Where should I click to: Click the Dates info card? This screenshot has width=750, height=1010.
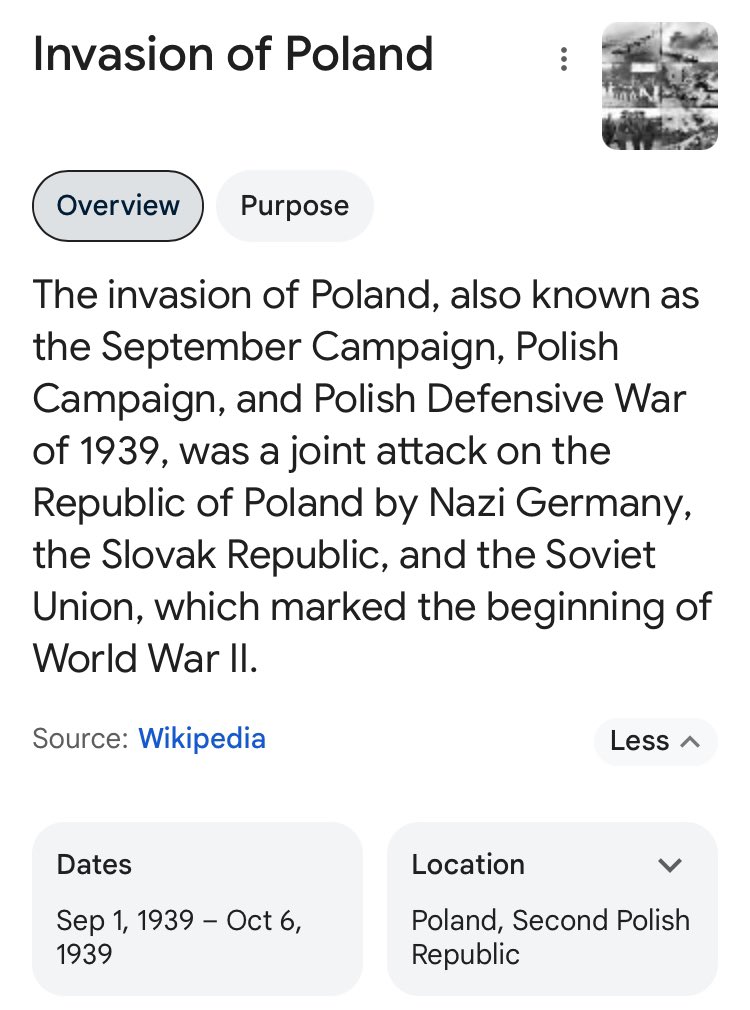197,908
